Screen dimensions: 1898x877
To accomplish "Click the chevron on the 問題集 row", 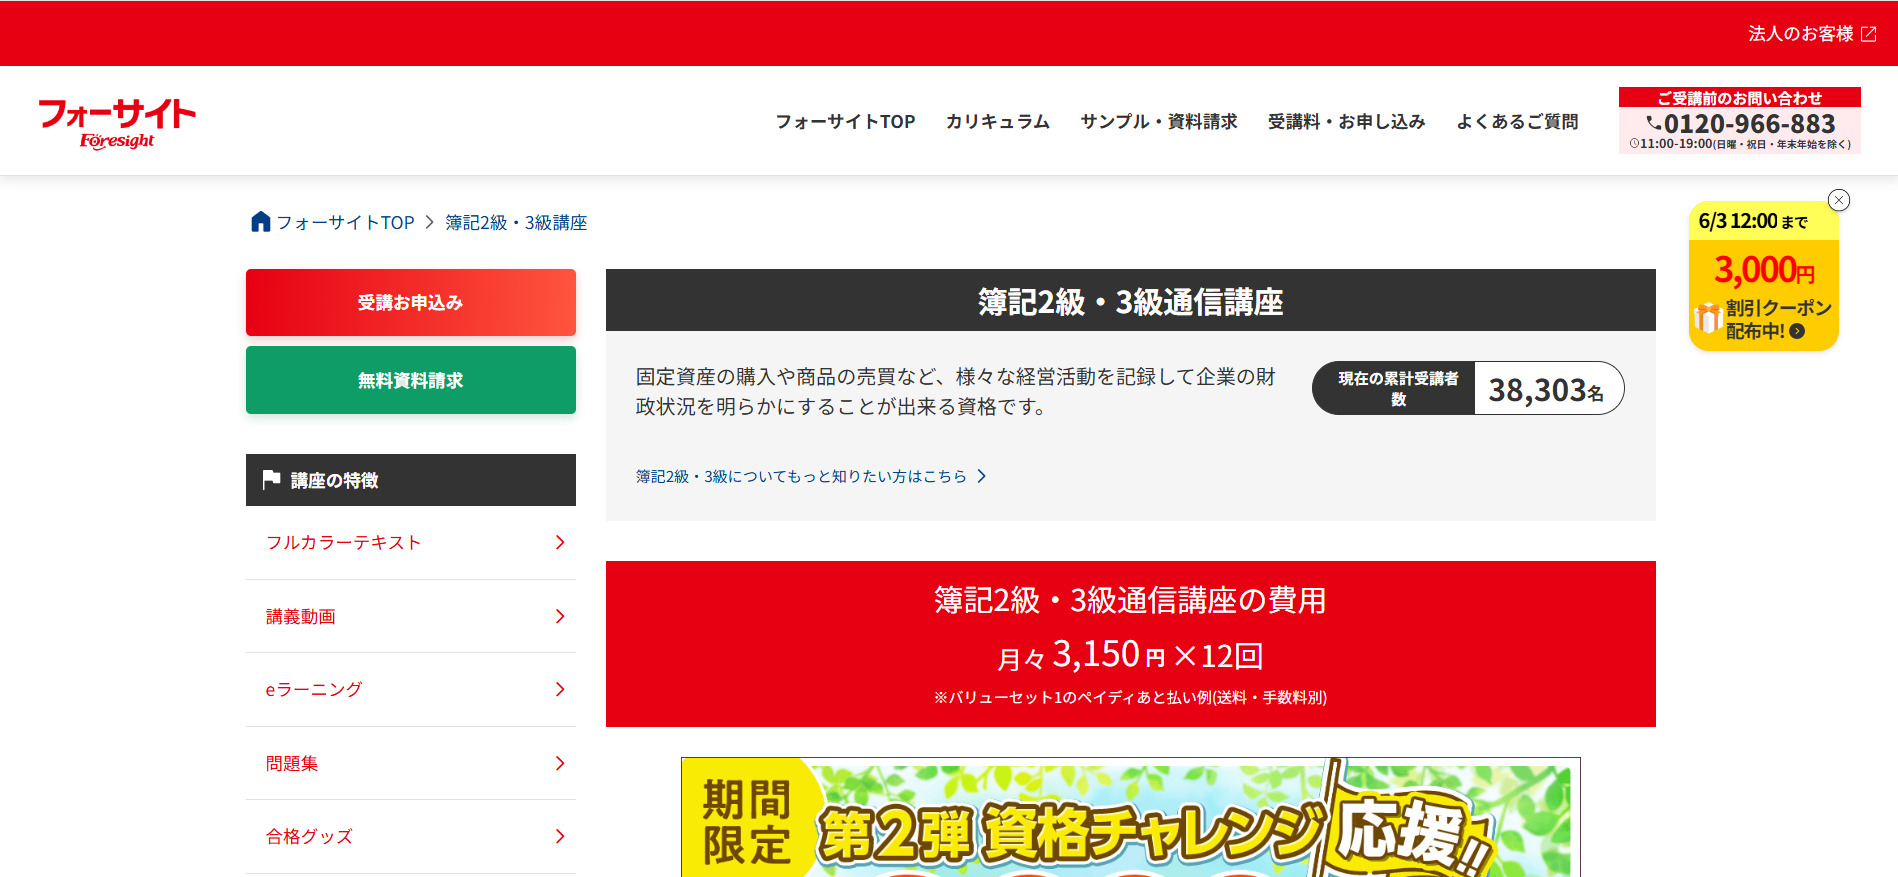I will pos(560,763).
